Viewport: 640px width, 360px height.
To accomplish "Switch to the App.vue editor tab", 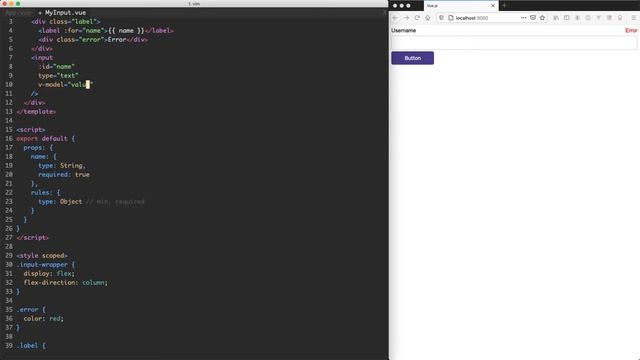I will [18, 13].
